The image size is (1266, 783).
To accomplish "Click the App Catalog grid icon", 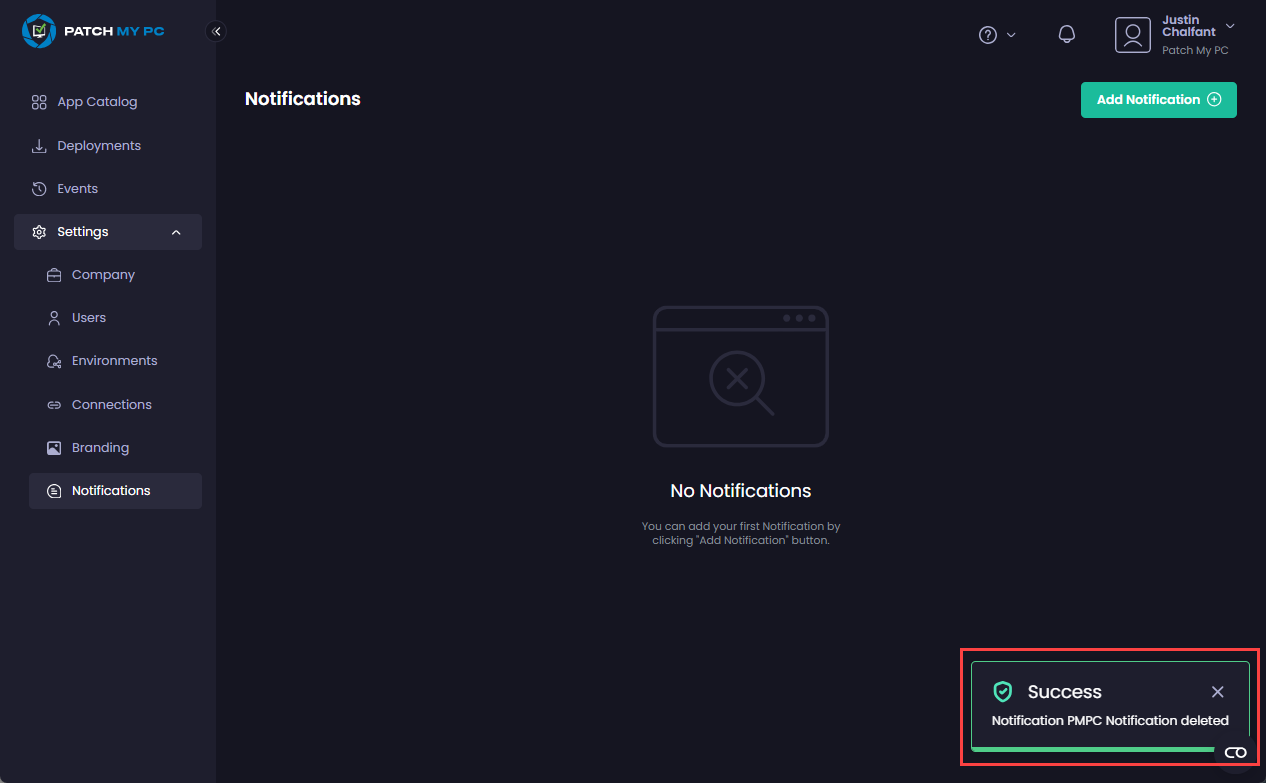I will click(39, 102).
